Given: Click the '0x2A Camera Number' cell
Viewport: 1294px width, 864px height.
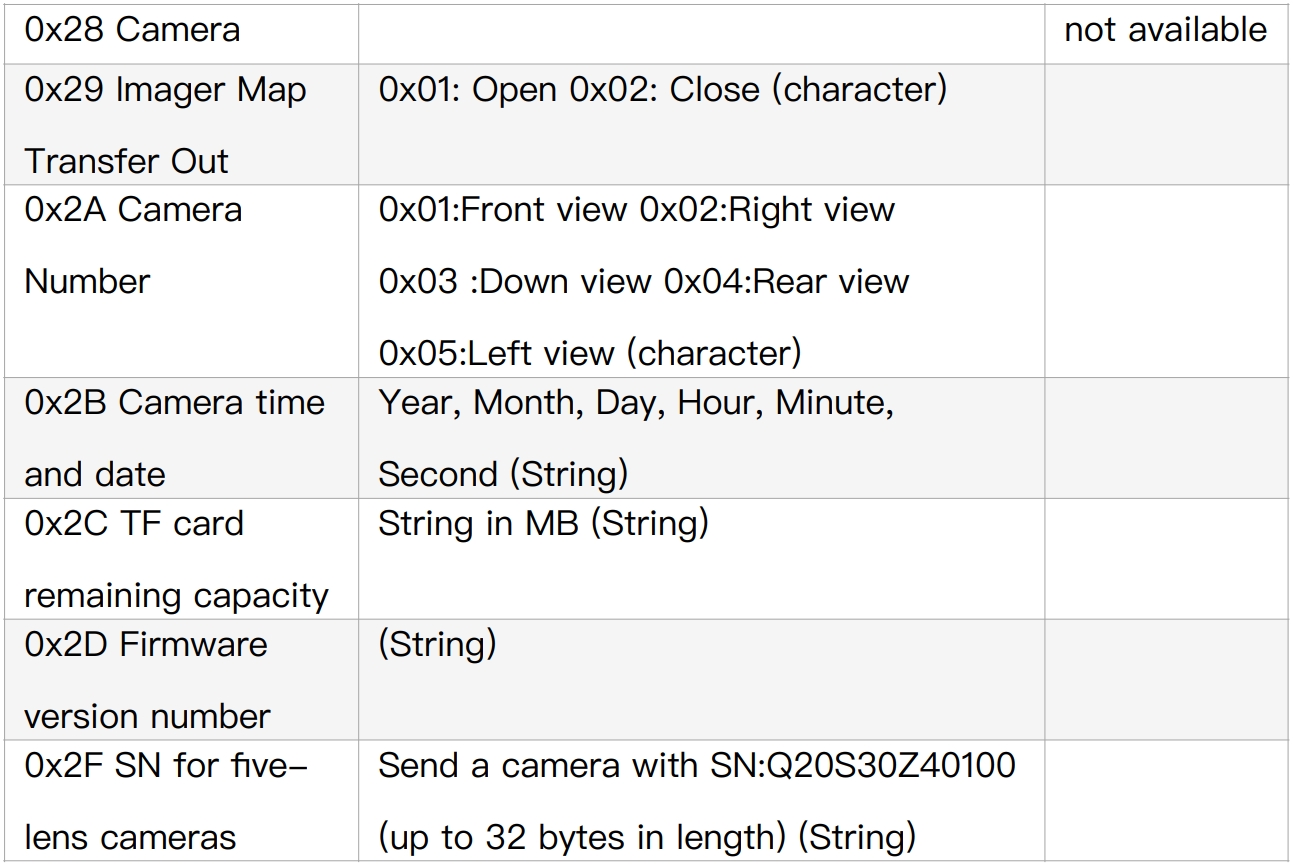Looking at the screenshot, I should [132, 245].
